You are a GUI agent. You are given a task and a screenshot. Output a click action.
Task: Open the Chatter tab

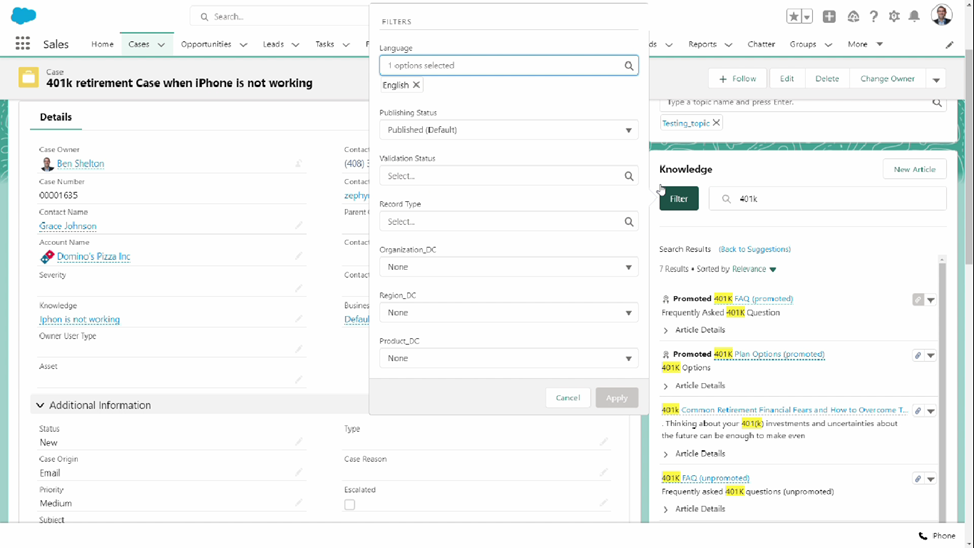pyautogui.click(x=761, y=44)
